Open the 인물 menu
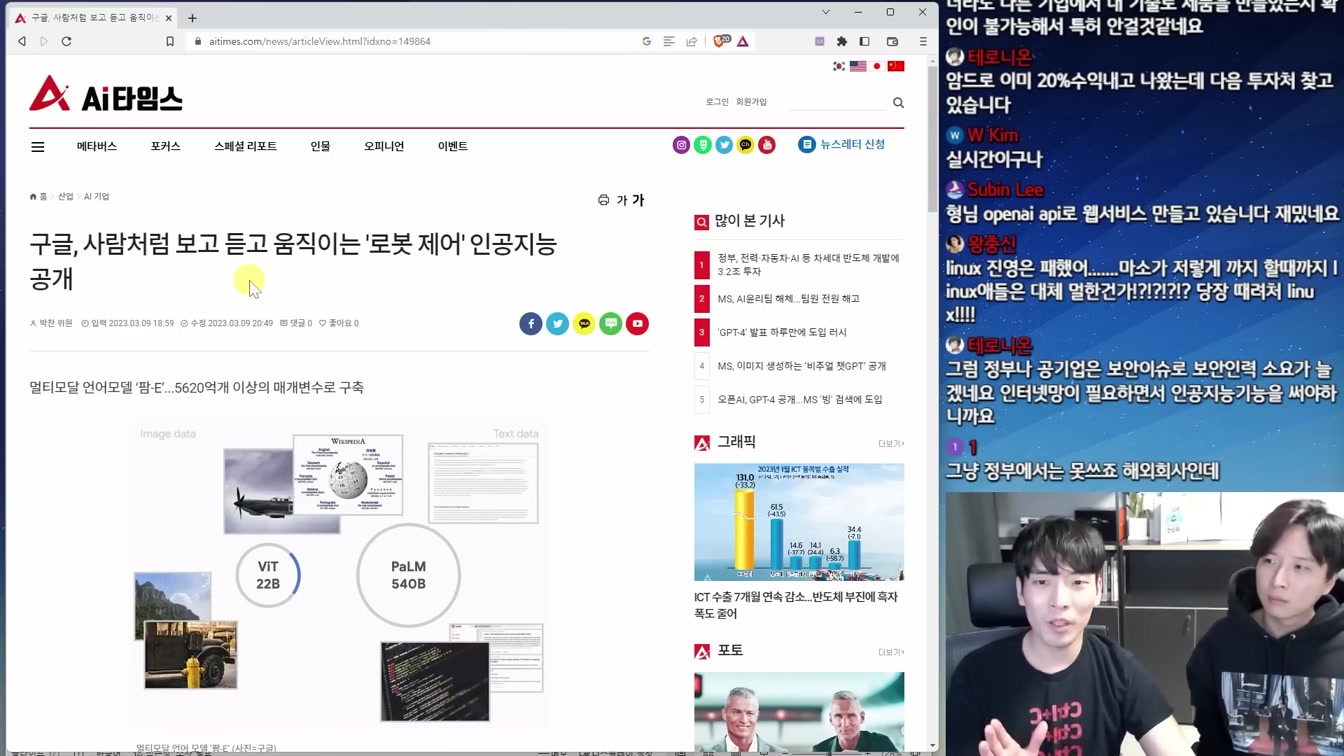 (x=320, y=146)
